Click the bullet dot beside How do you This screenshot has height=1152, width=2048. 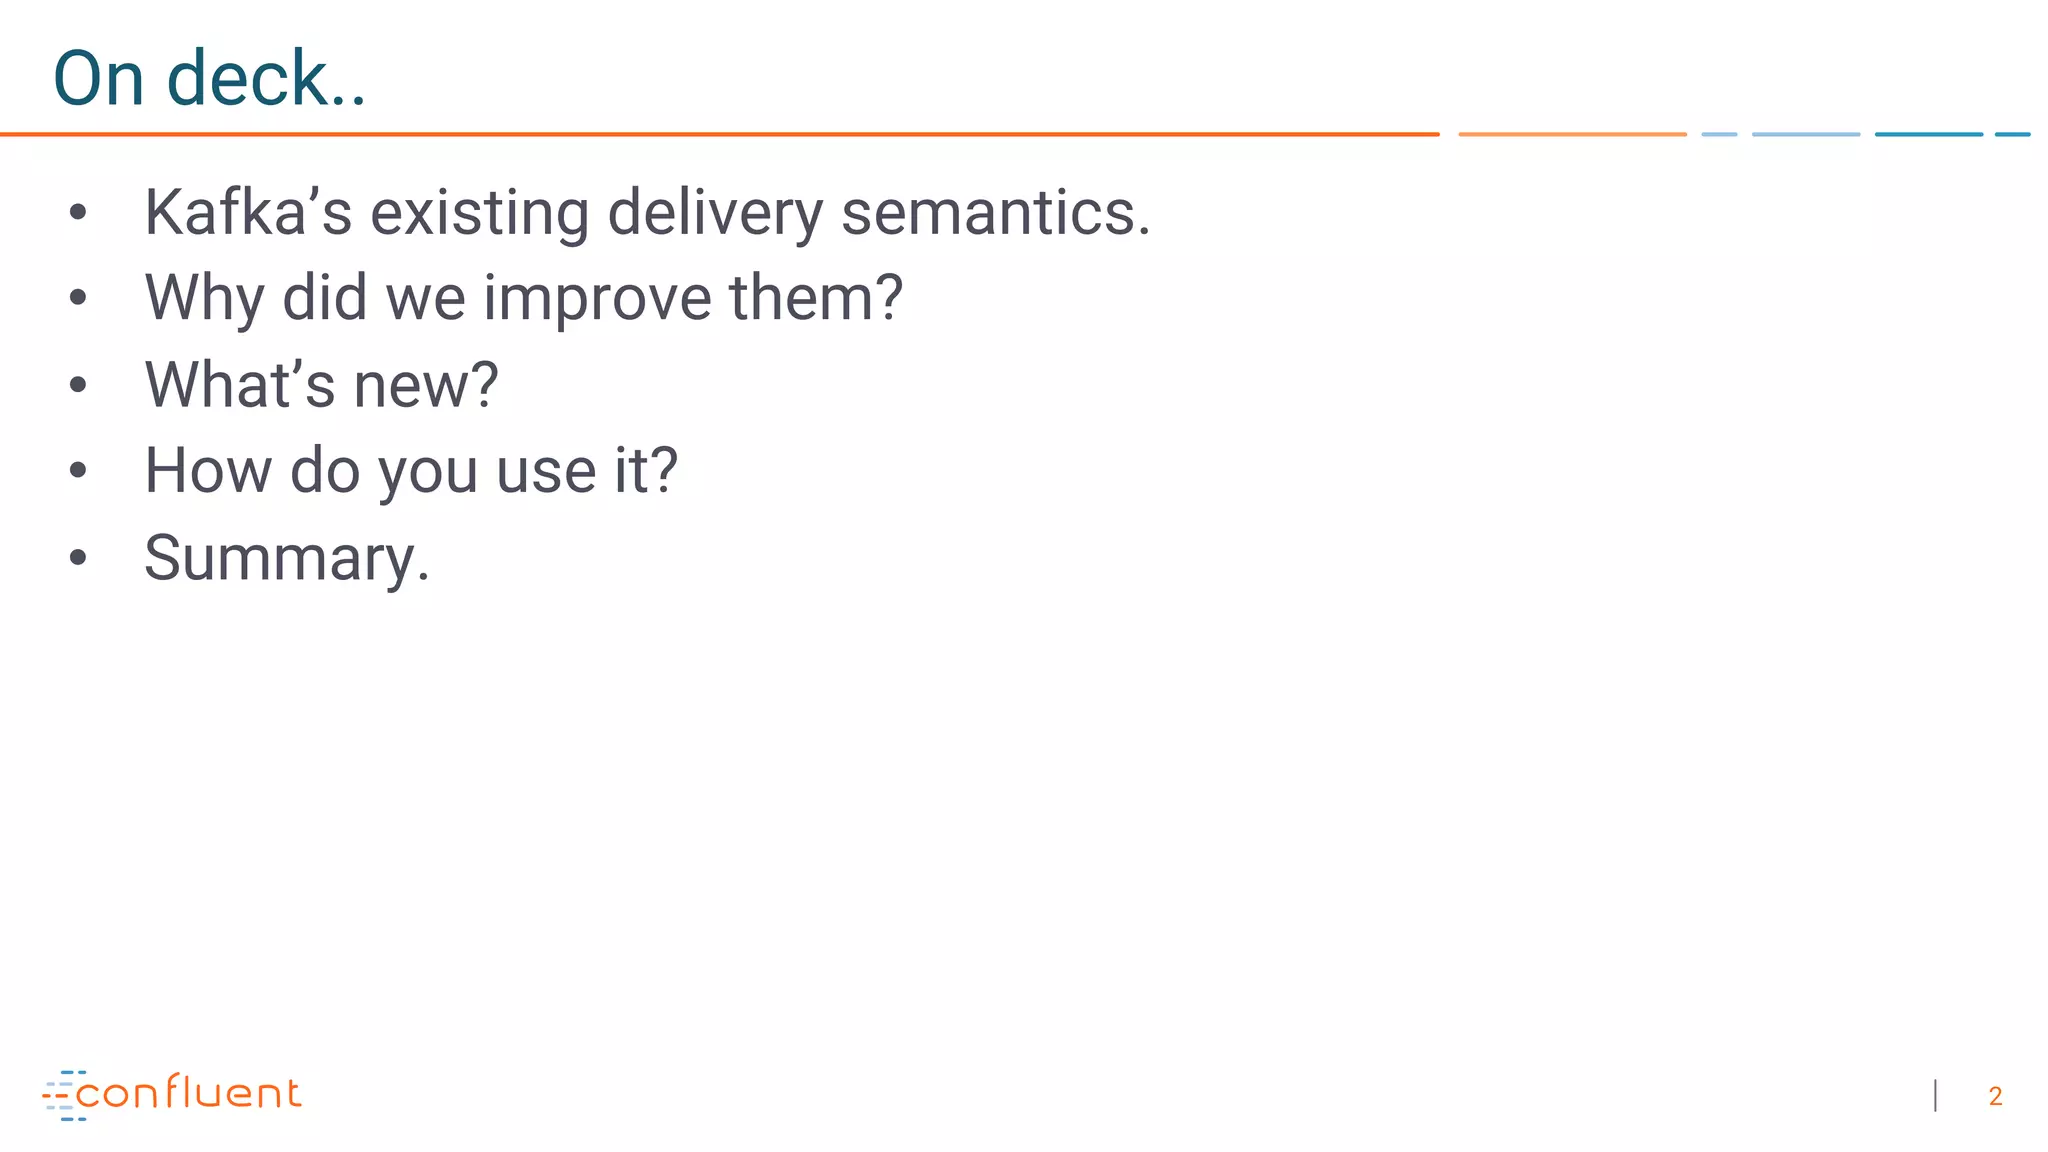[78, 471]
